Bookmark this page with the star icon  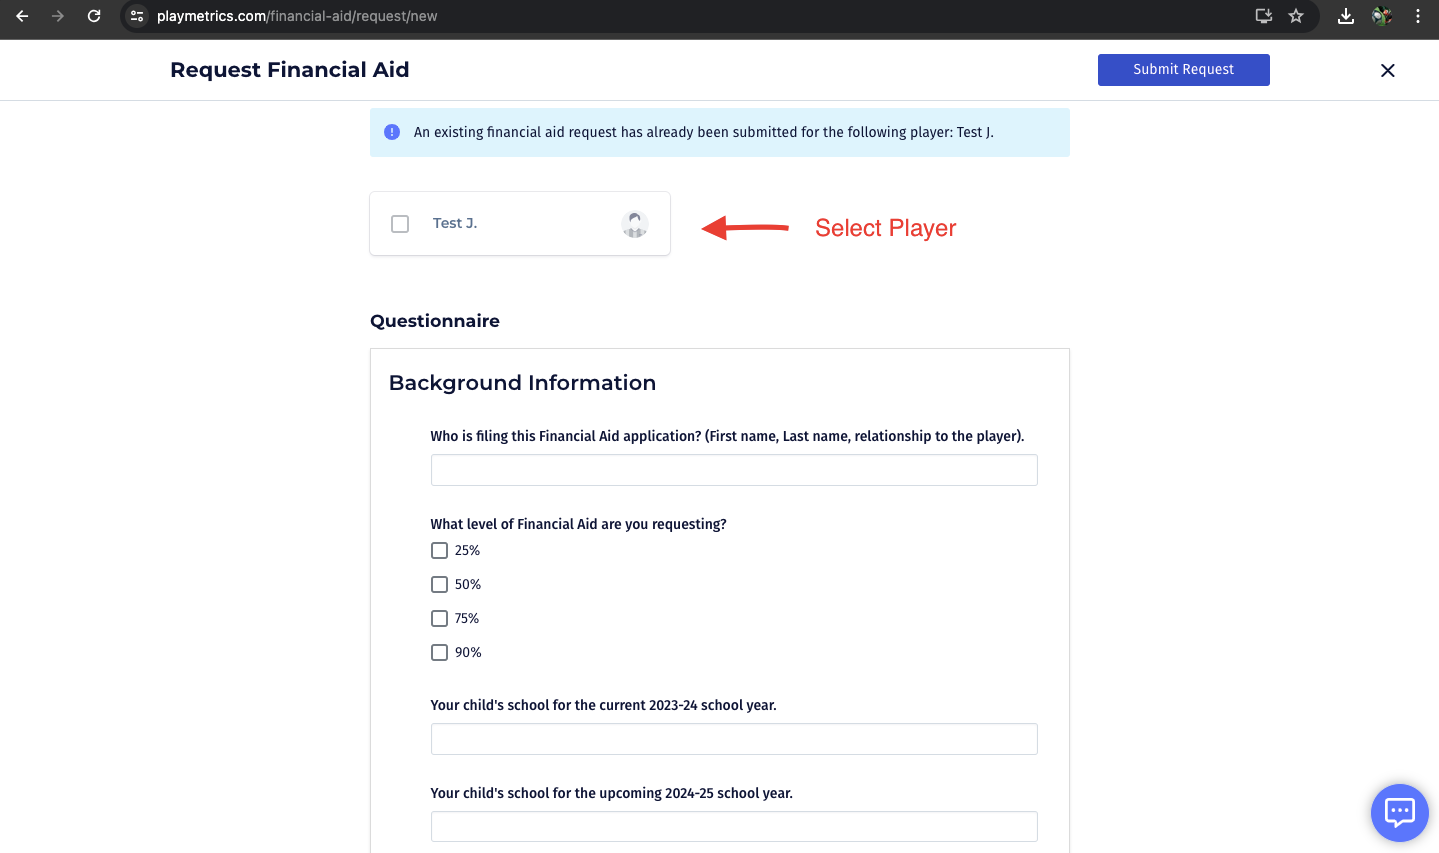(1296, 16)
